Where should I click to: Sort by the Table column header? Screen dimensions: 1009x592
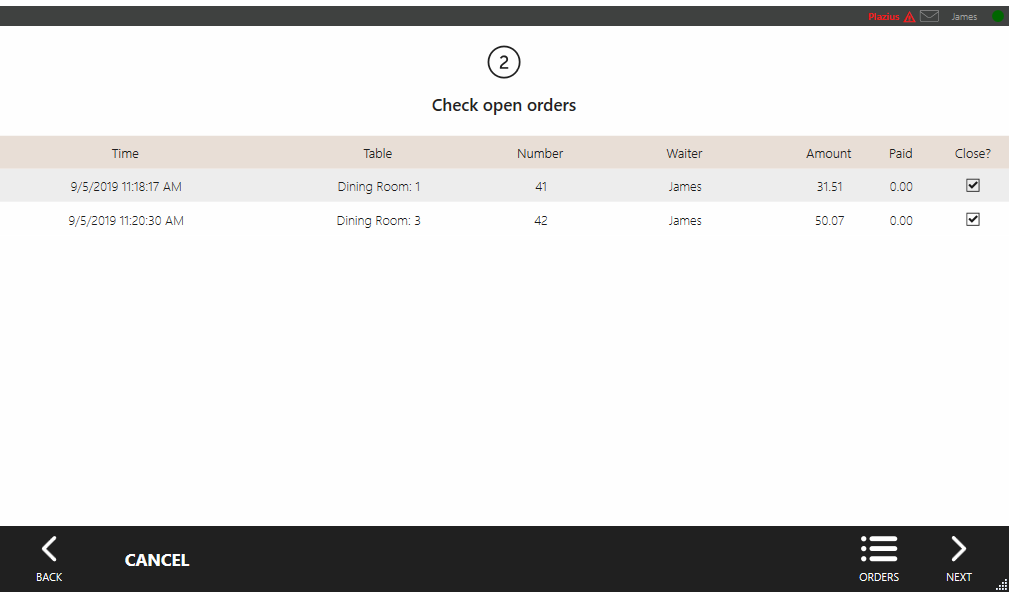[378, 153]
